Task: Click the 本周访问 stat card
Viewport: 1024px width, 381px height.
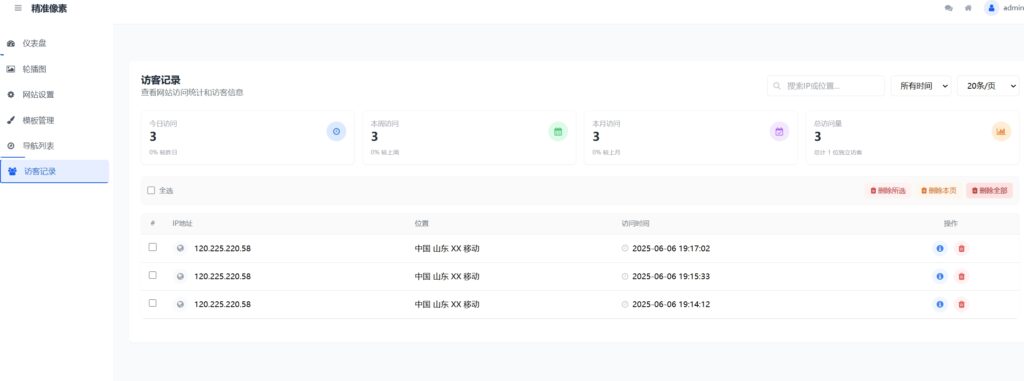Action: [x=469, y=137]
